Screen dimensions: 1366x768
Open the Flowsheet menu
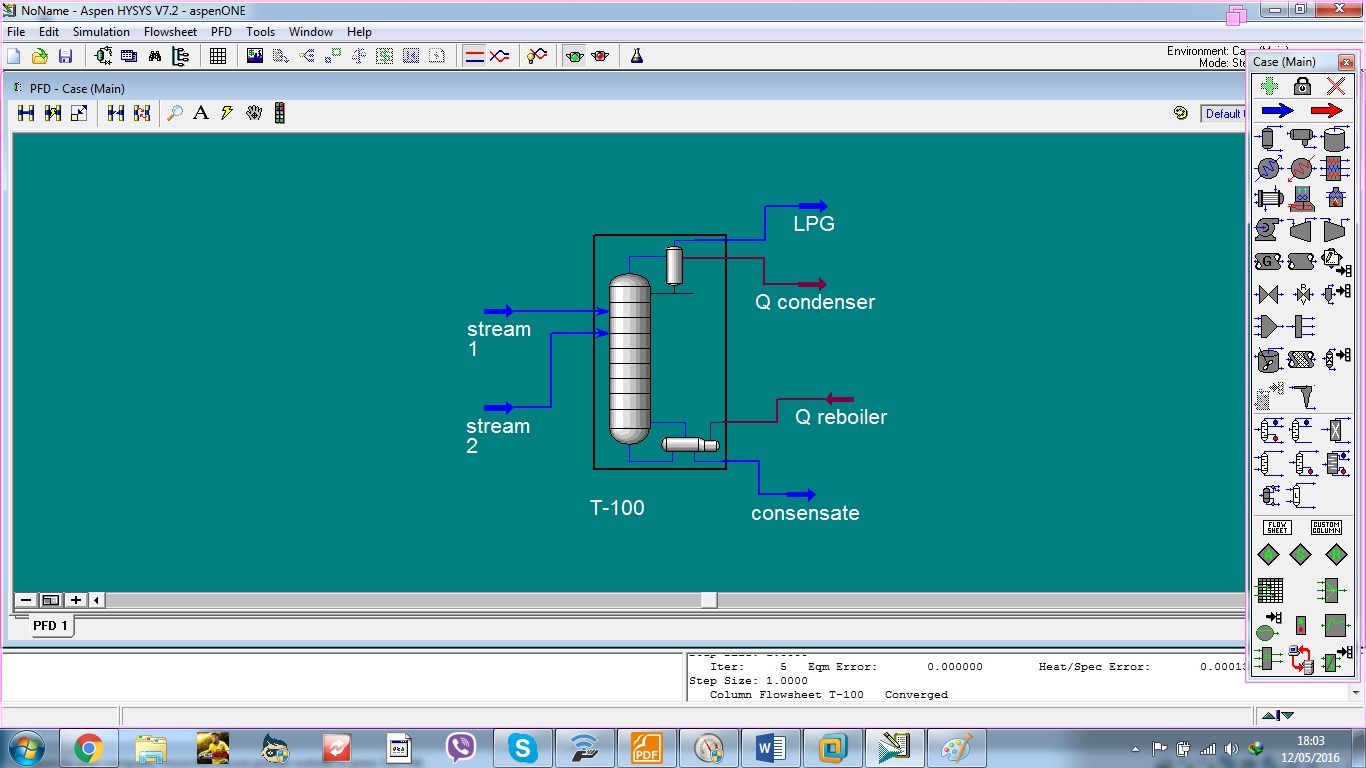coord(170,31)
